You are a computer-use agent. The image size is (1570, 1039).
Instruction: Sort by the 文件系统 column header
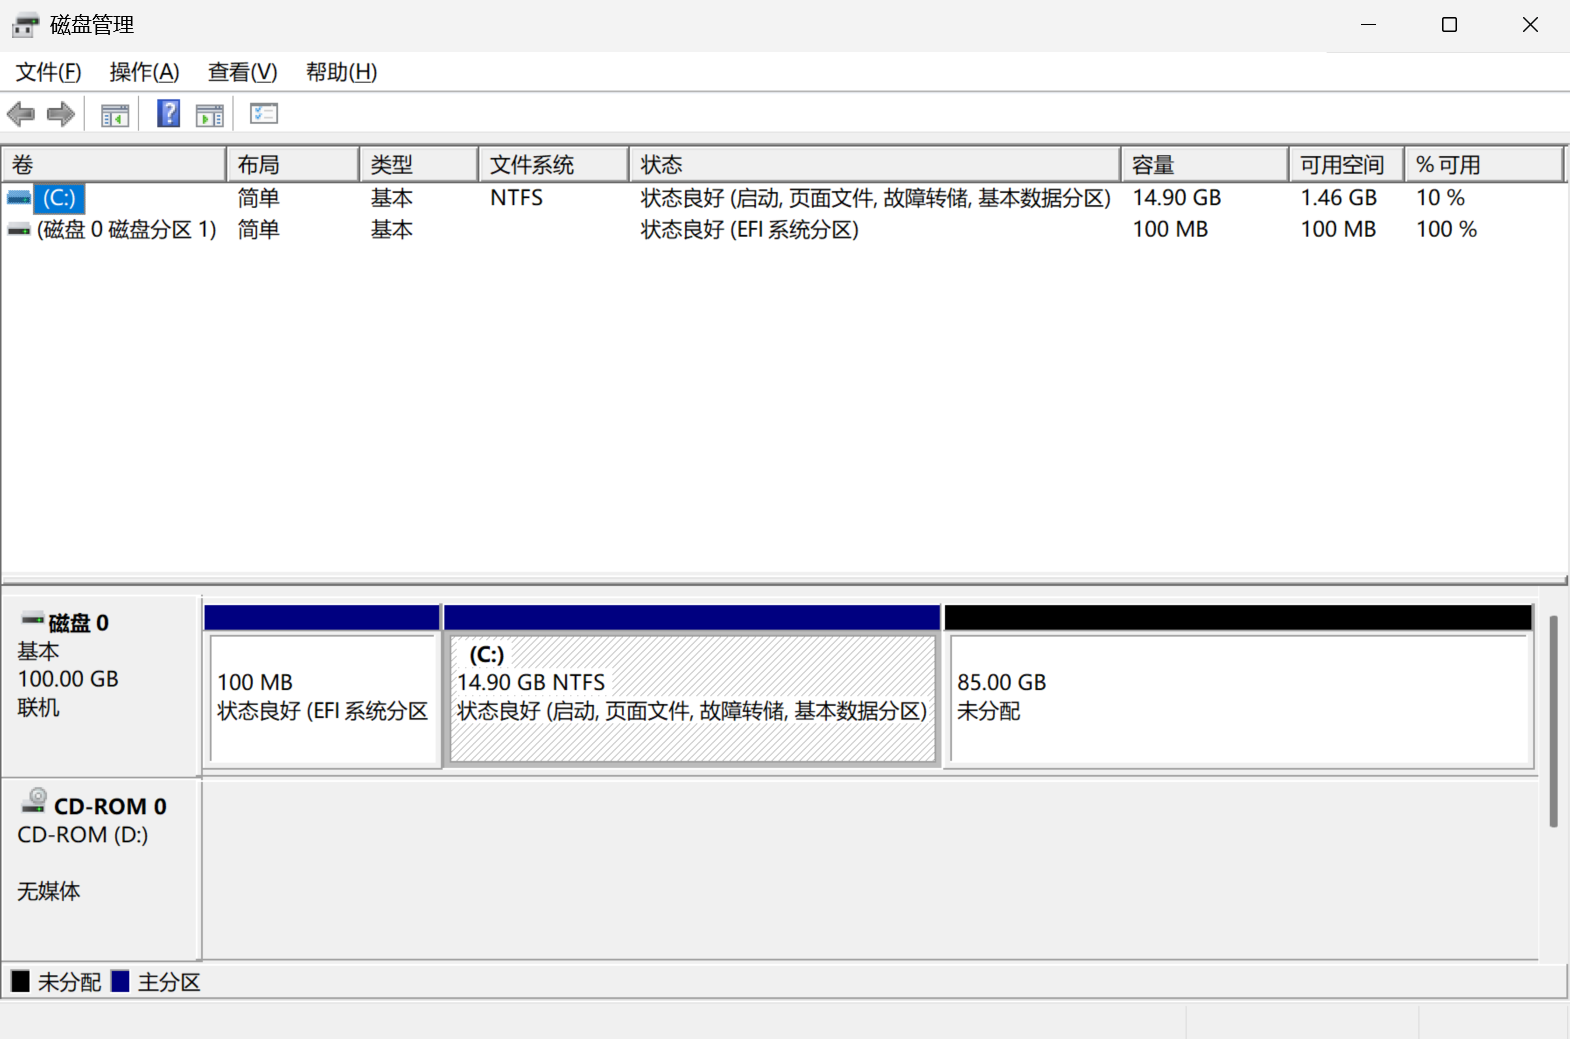tap(554, 165)
